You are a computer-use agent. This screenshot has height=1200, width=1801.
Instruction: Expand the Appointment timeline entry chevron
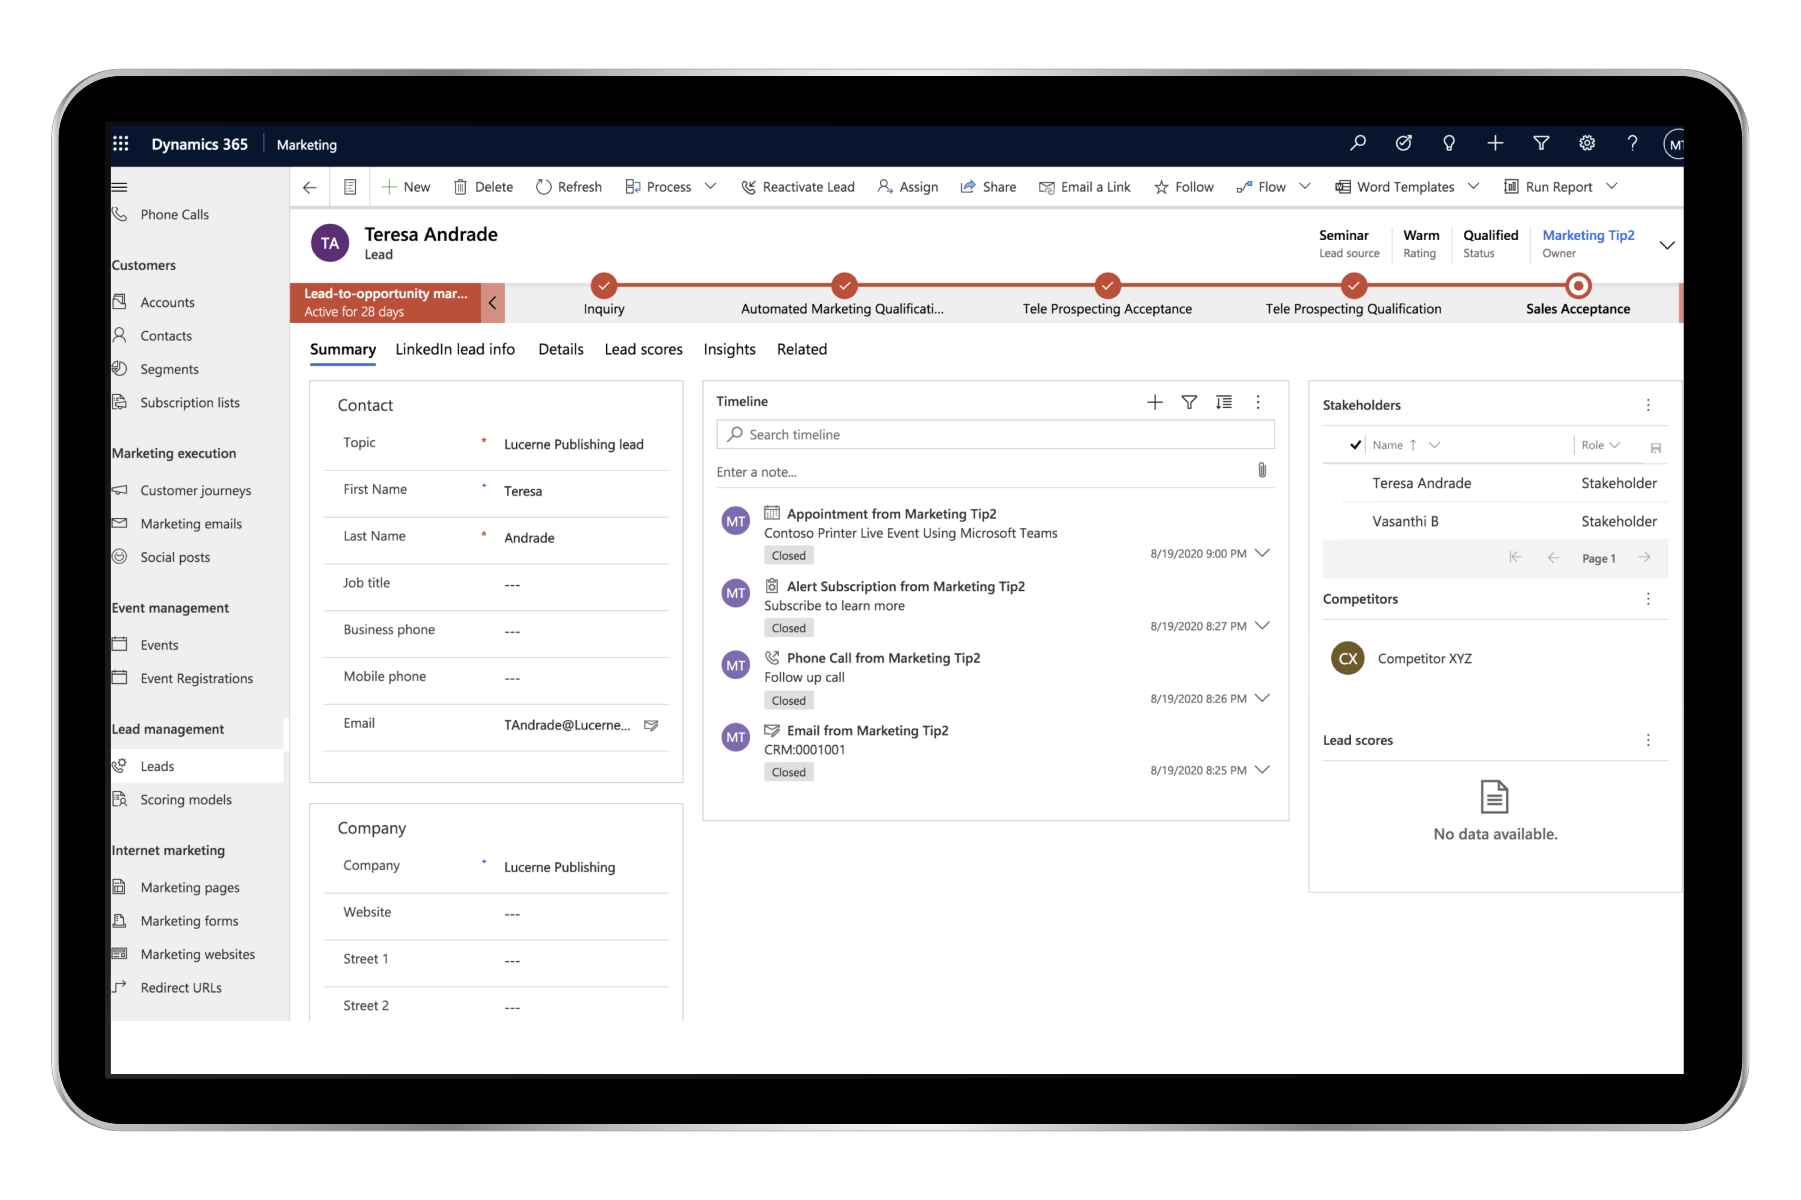pos(1262,553)
